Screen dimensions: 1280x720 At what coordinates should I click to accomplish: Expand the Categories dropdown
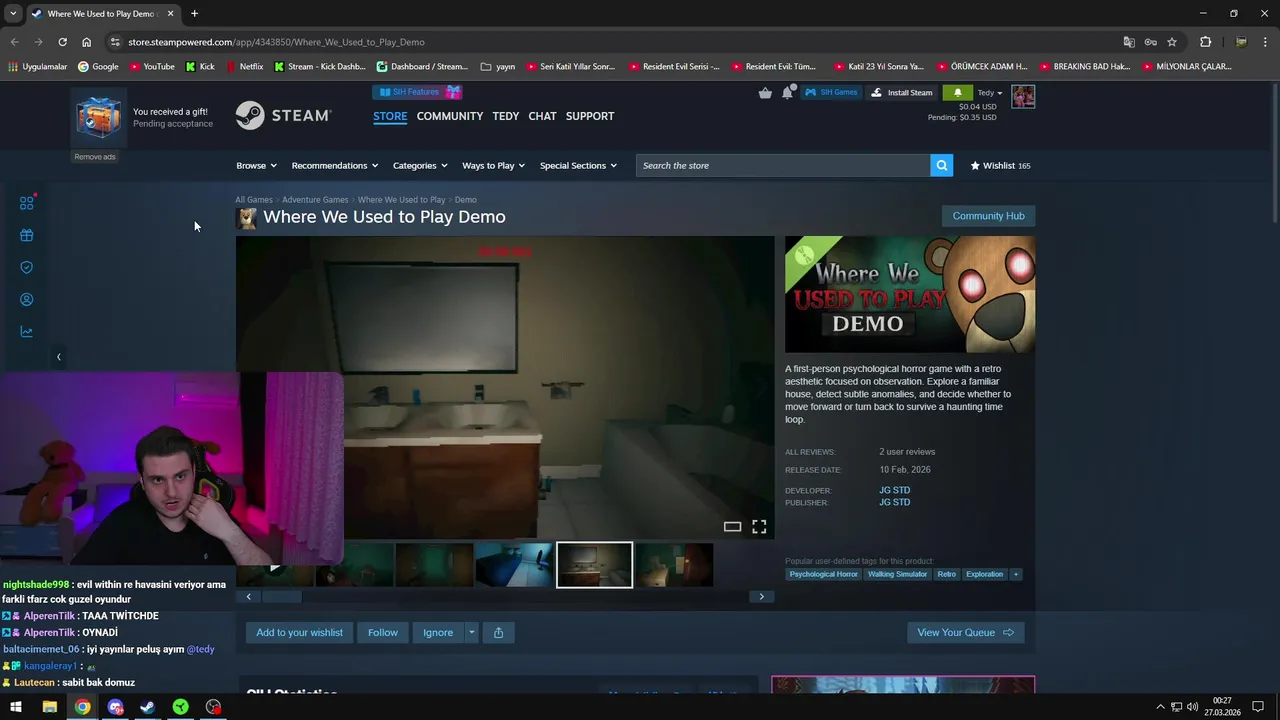(x=420, y=166)
